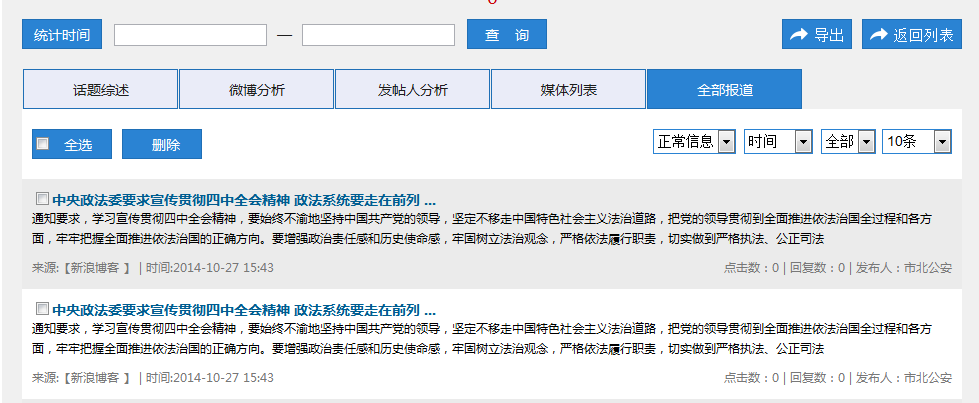Open the 微博分析 tab

256,90
